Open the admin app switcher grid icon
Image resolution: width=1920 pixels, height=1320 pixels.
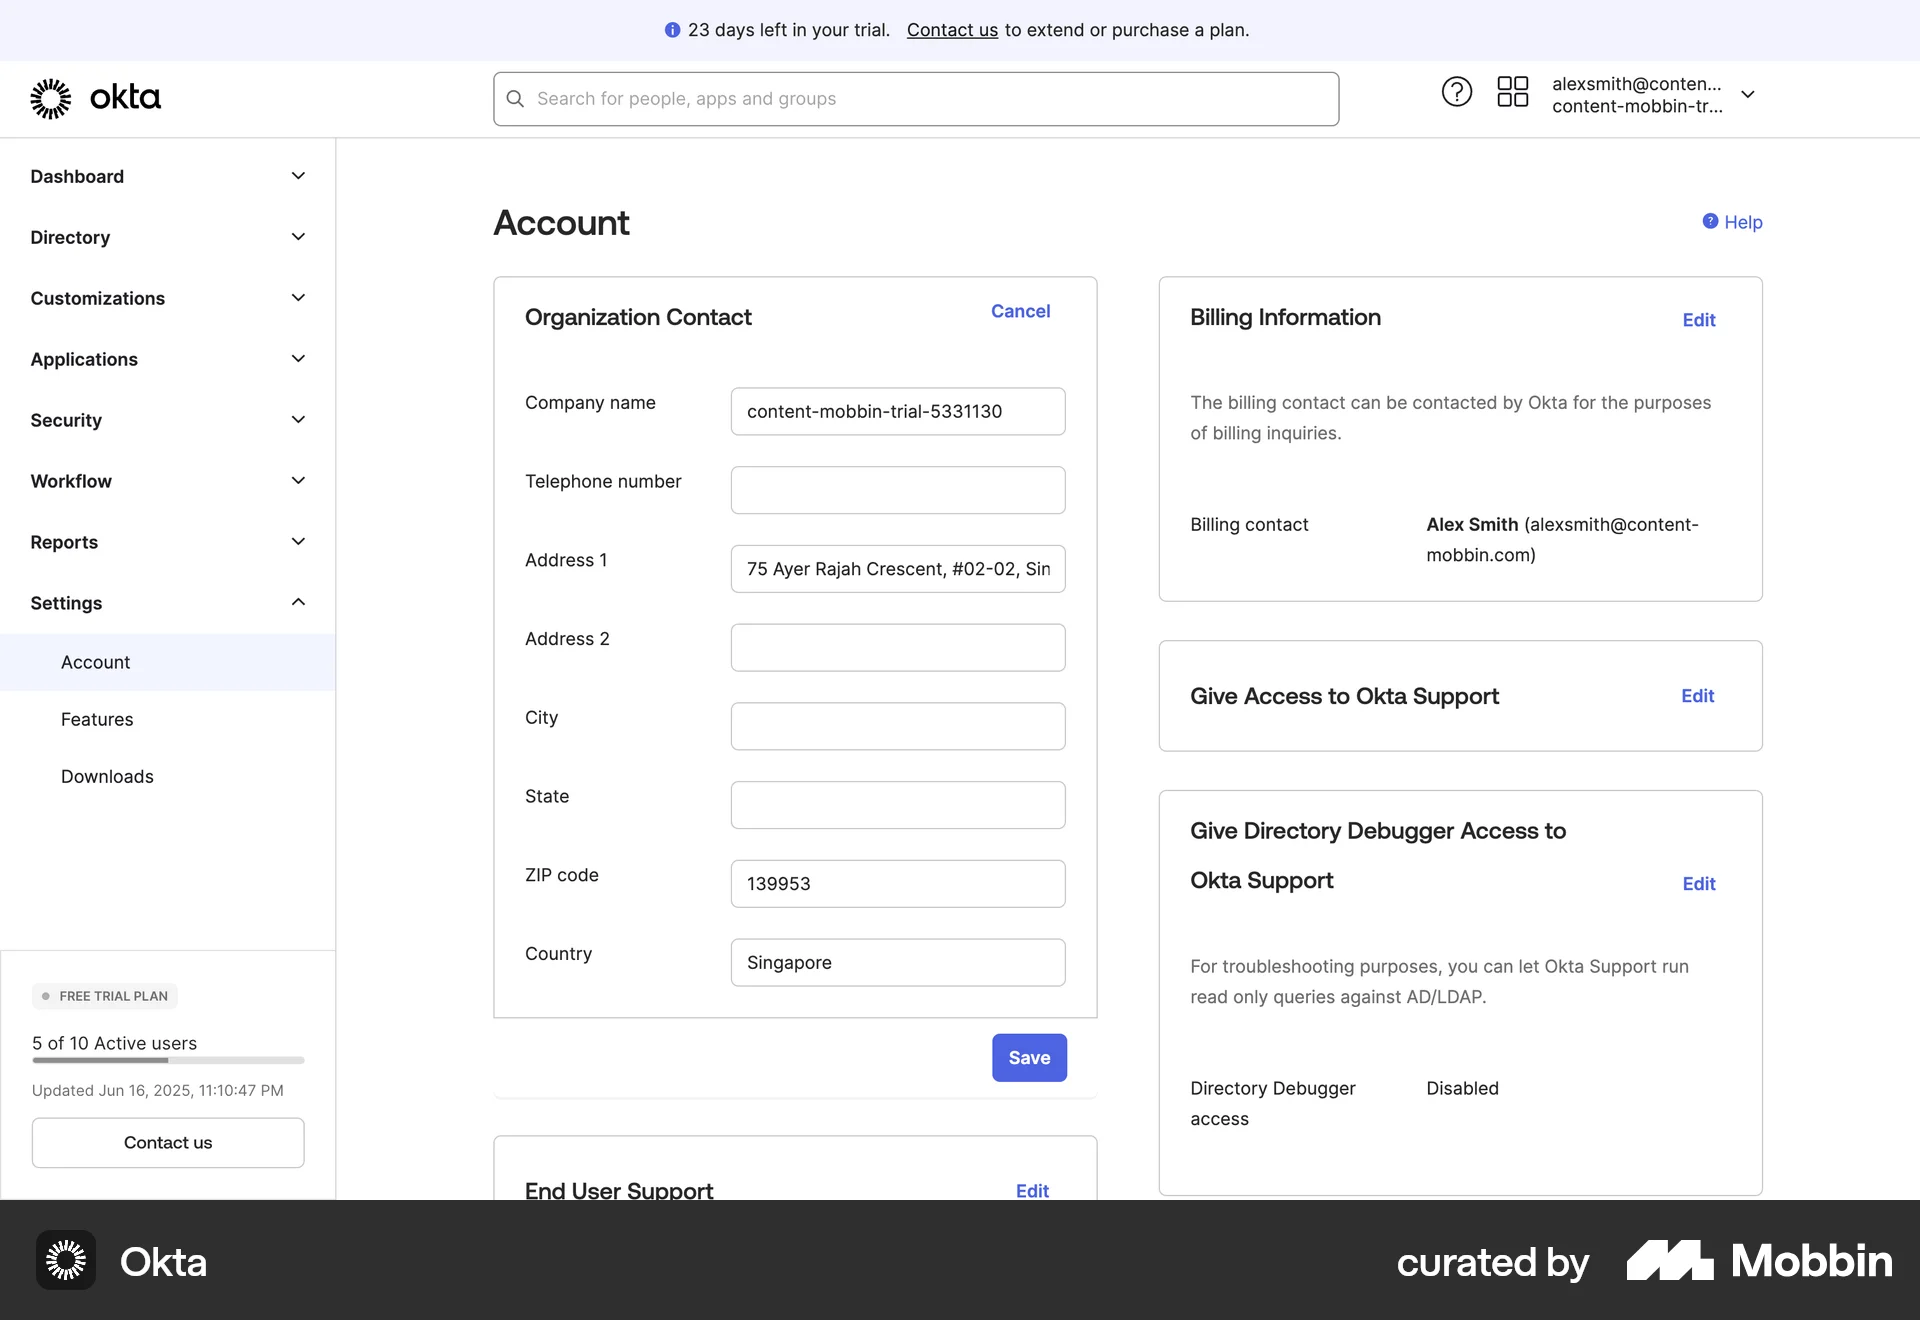click(1512, 91)
